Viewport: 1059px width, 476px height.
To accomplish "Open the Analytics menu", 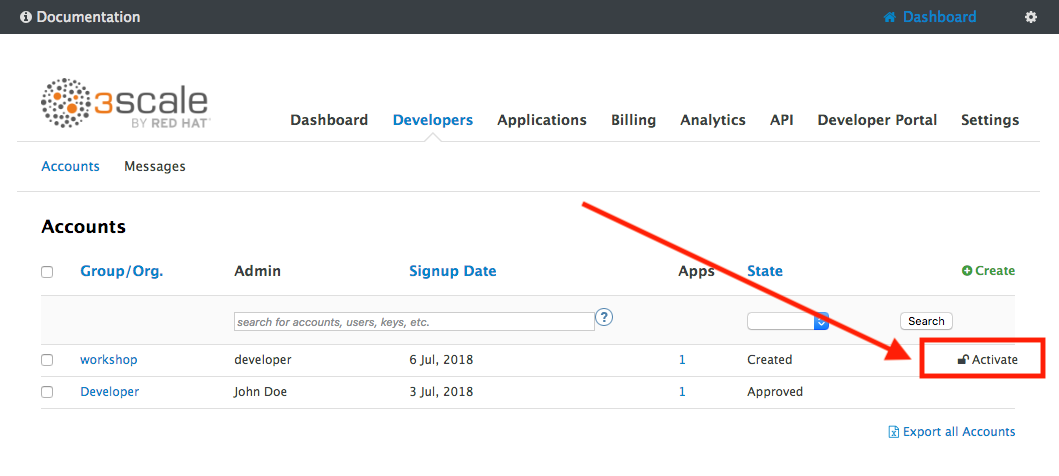I will (x=713, y=120).
